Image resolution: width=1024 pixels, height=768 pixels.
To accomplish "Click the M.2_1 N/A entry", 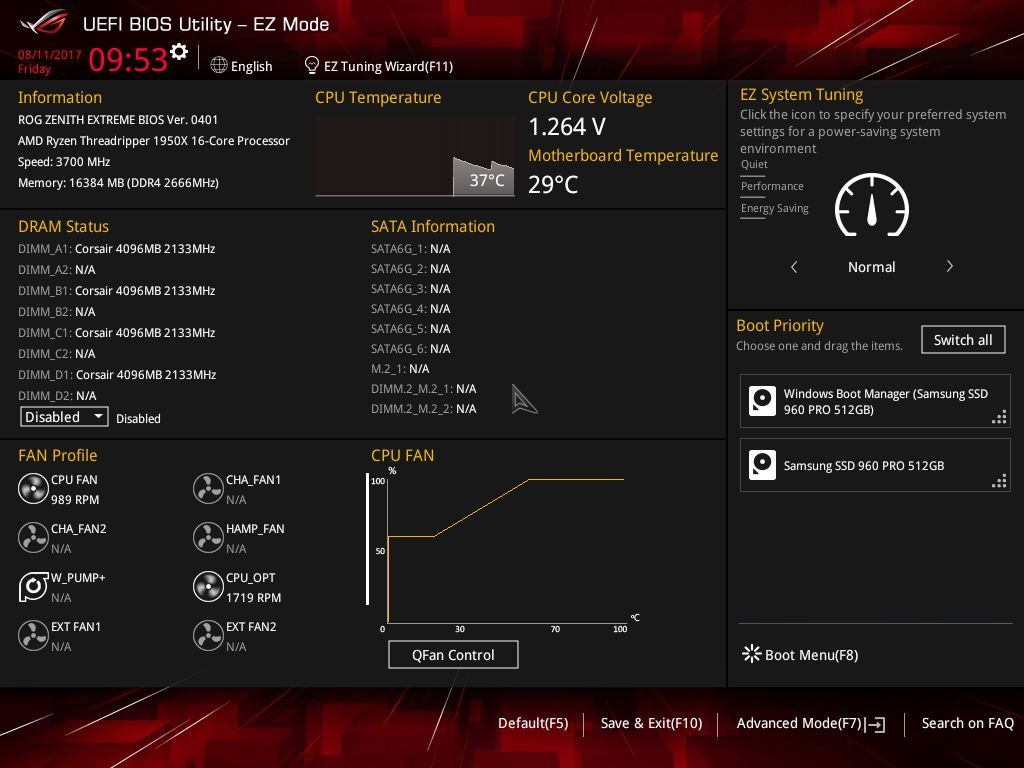I will pos(400,368).
